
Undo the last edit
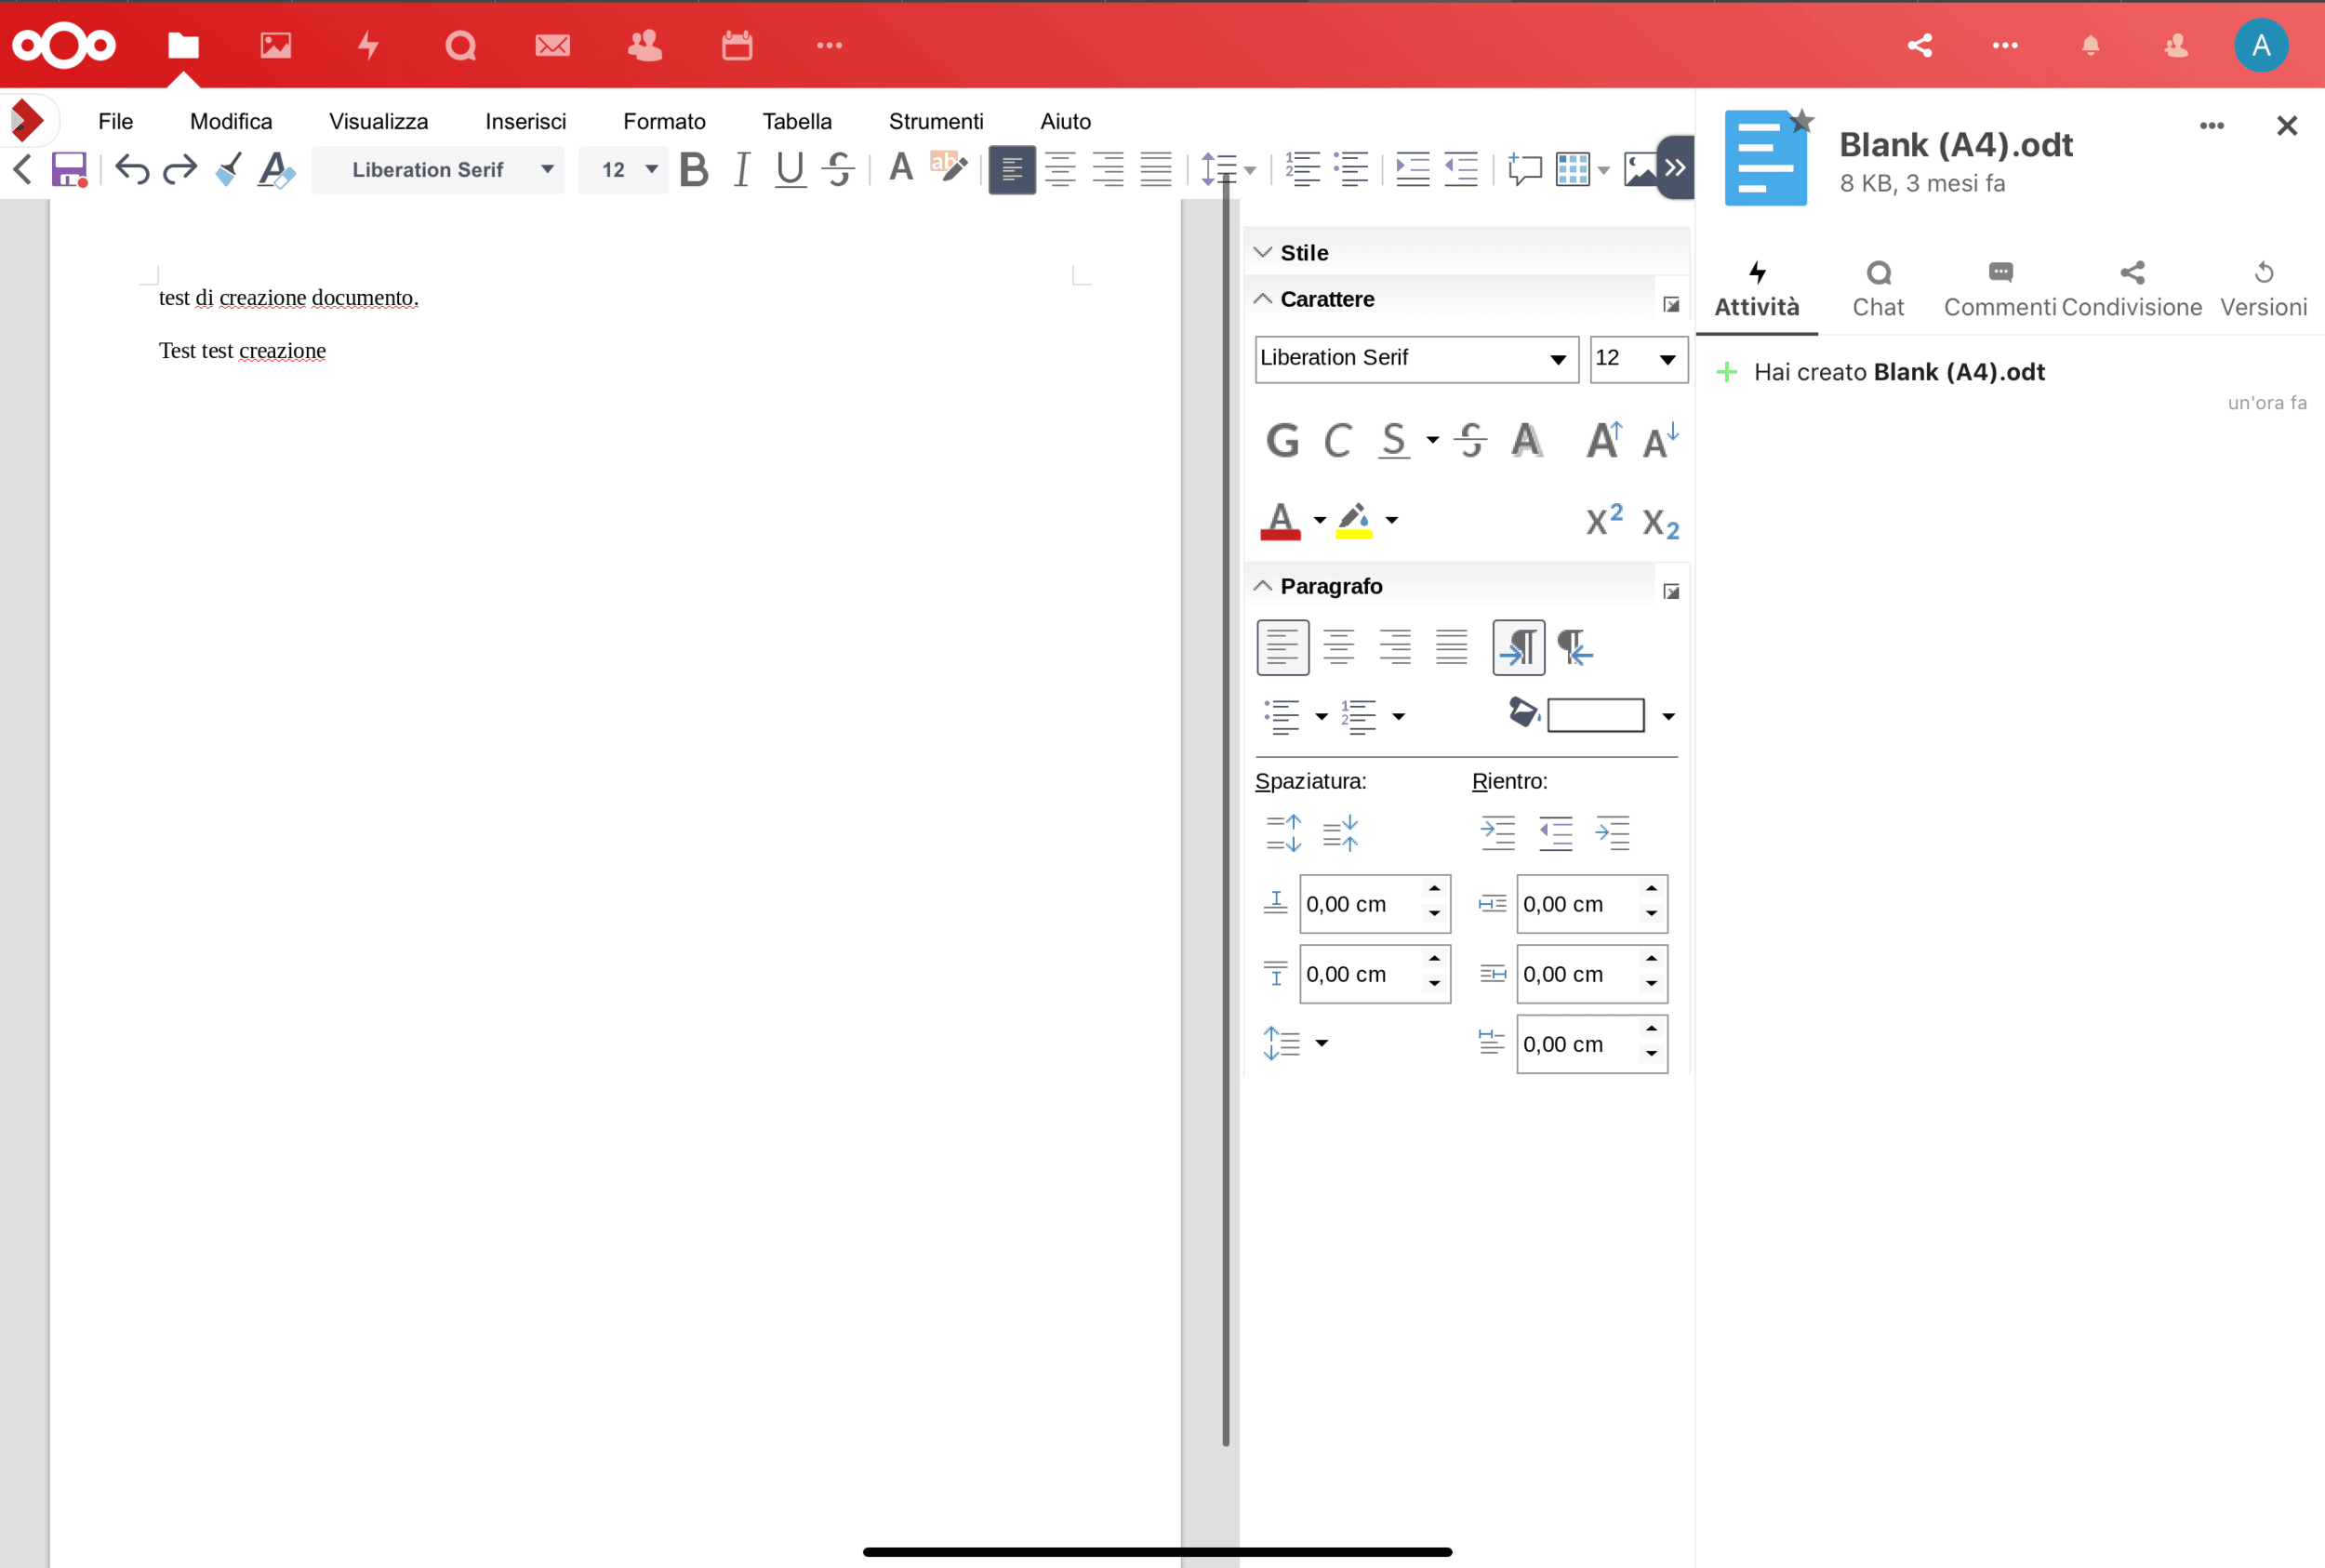click(x=132, y=169)
